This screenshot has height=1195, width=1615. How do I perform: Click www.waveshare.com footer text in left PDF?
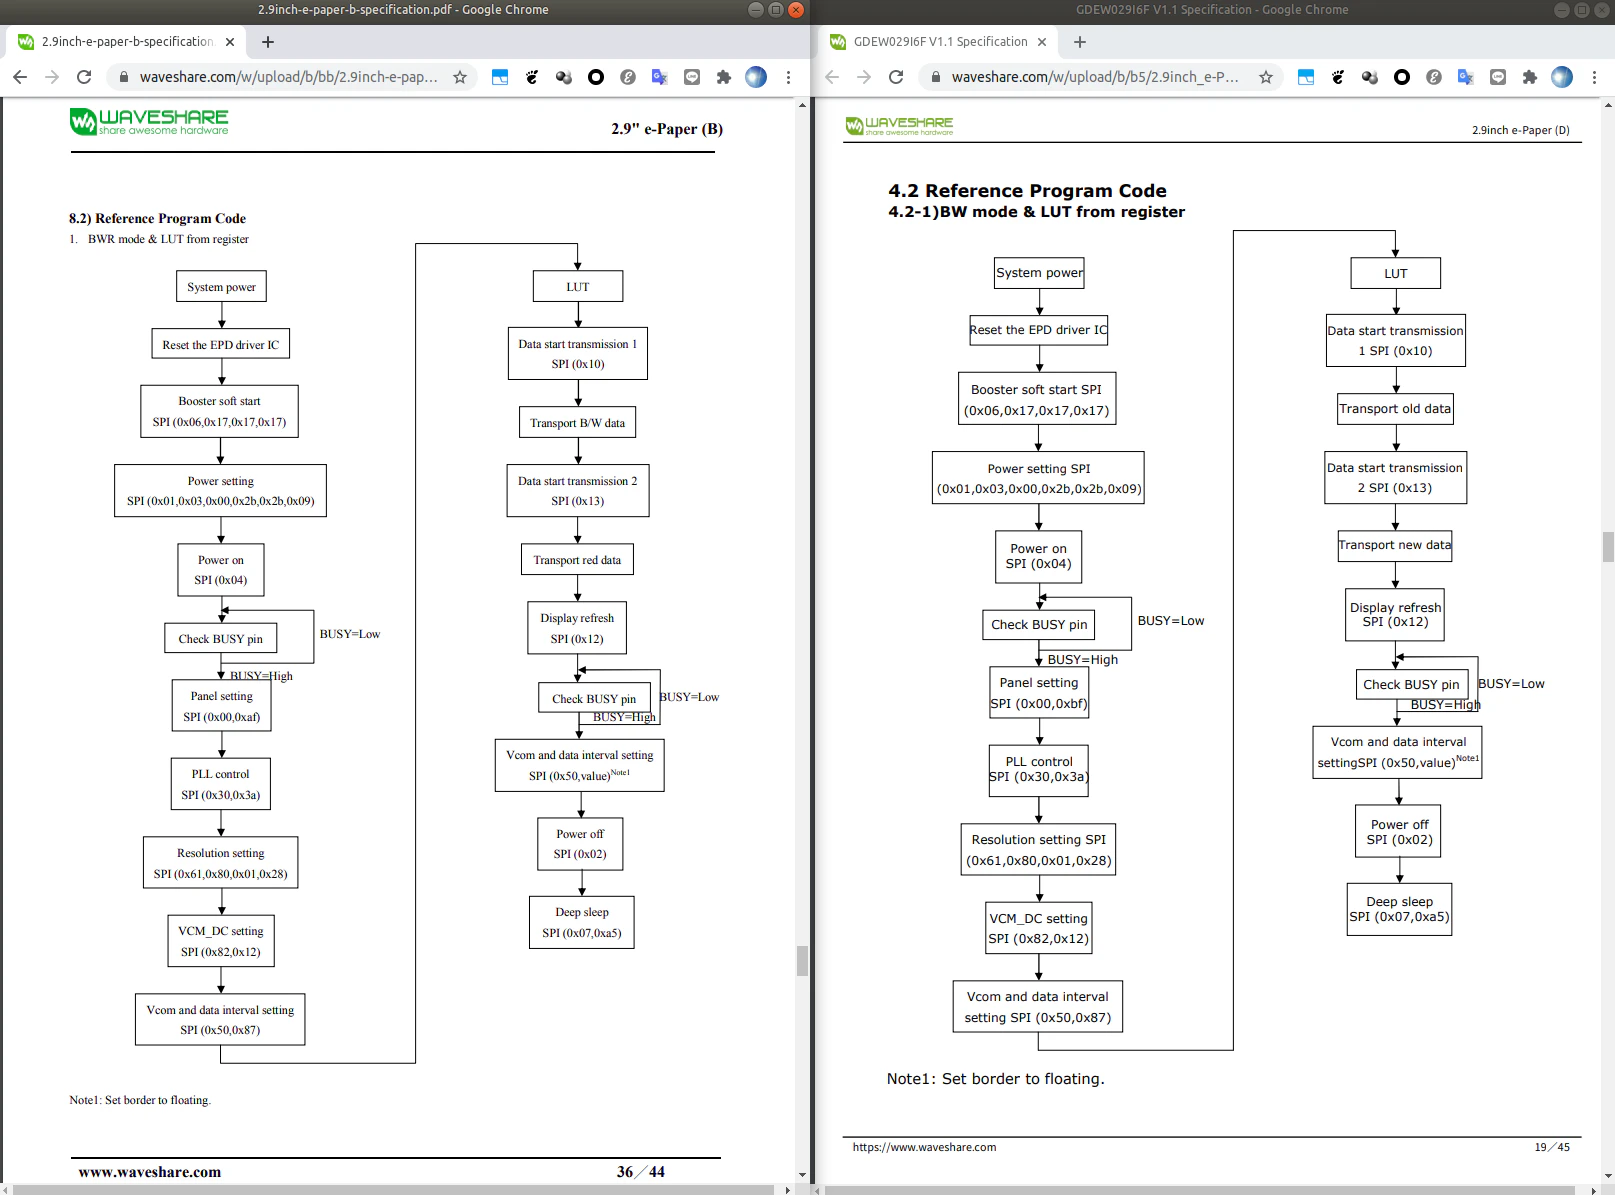(x=150, y=1172)
